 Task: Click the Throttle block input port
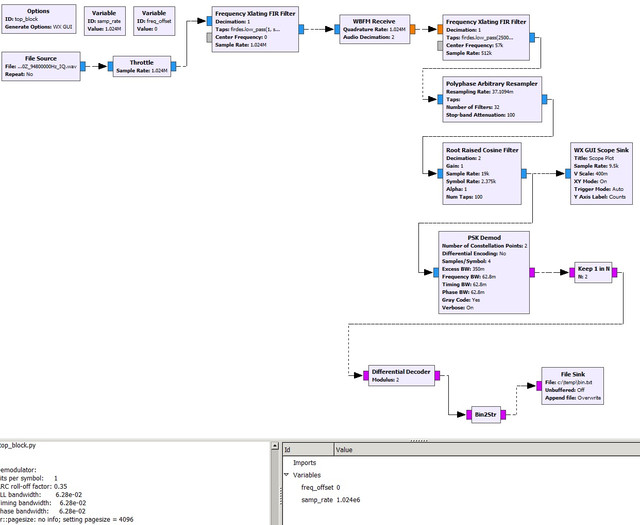(110, 66)
